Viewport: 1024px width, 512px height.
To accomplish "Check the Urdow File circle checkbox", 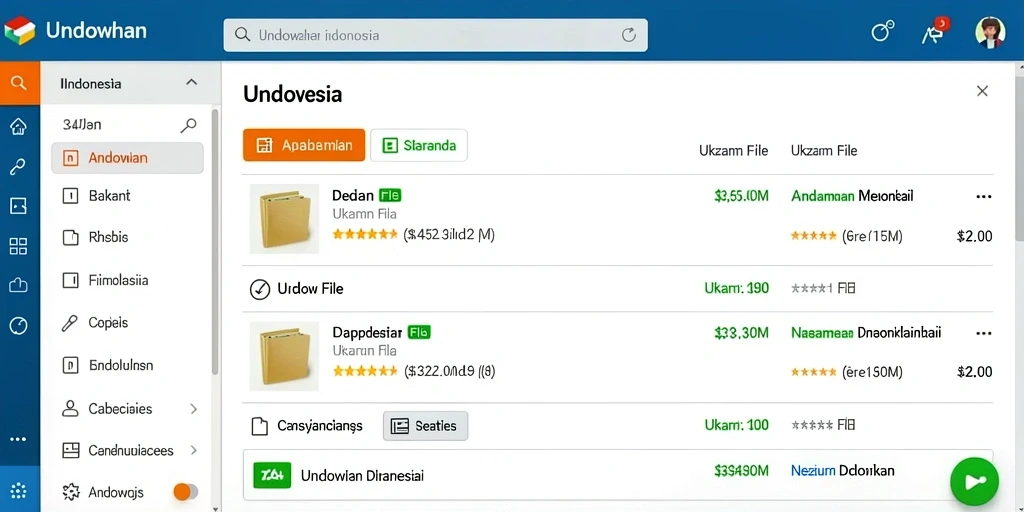I will tap(260, 289).
